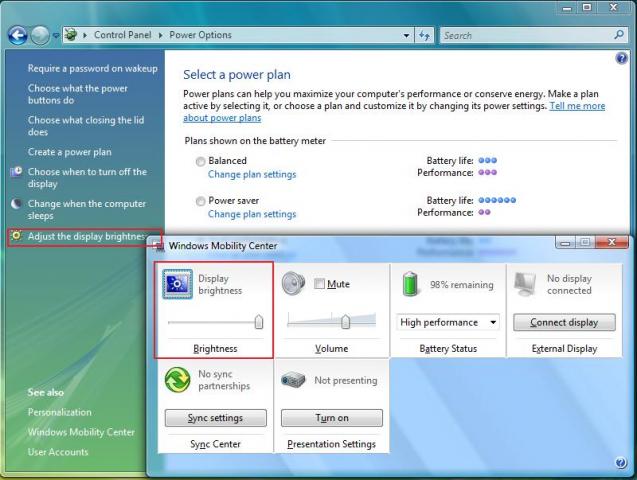637x480 pixels.
Task: Click the green Sync Center icon
Action: coord(178,380)
